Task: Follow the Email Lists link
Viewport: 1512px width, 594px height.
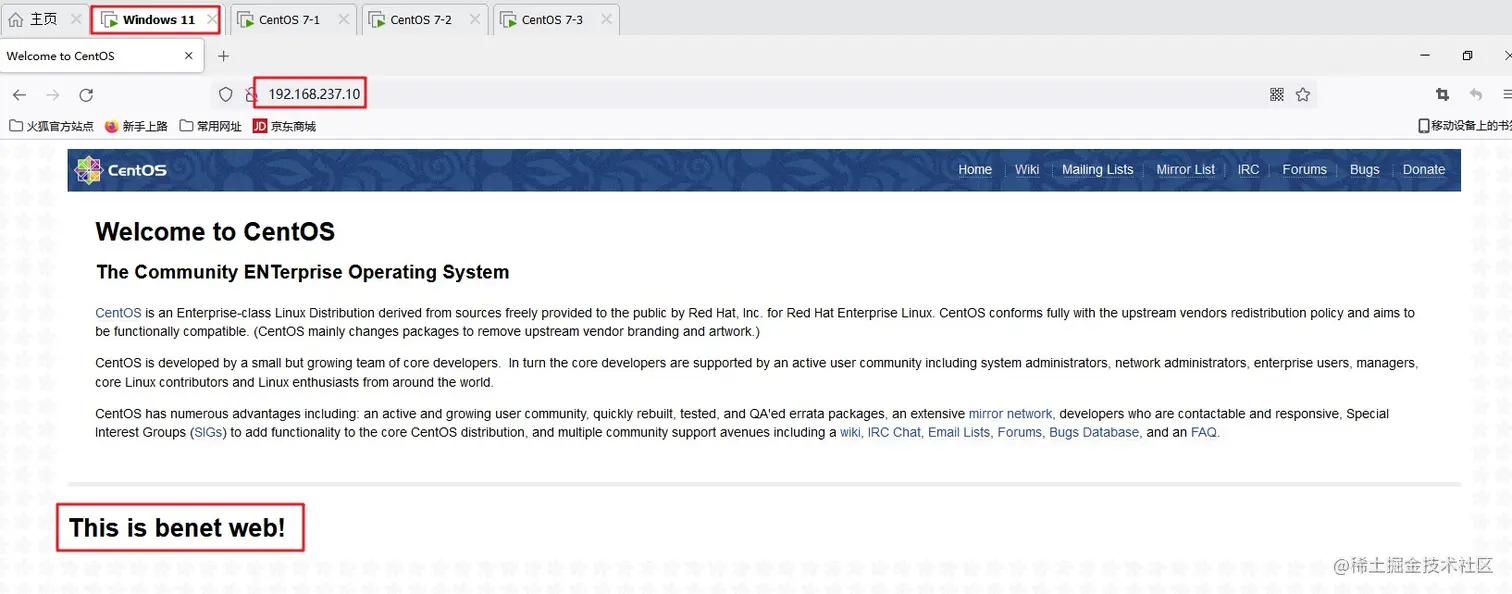Action: tap(959, 433)
